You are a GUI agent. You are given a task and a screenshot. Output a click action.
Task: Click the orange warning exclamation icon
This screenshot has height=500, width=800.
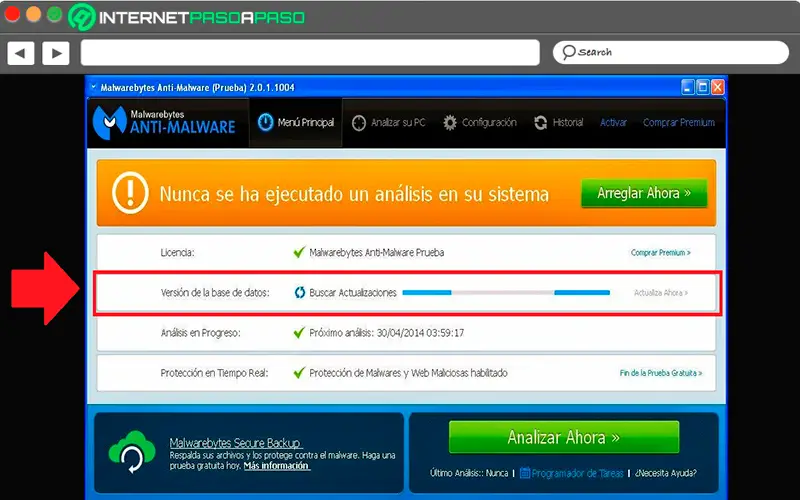[130, 193]
